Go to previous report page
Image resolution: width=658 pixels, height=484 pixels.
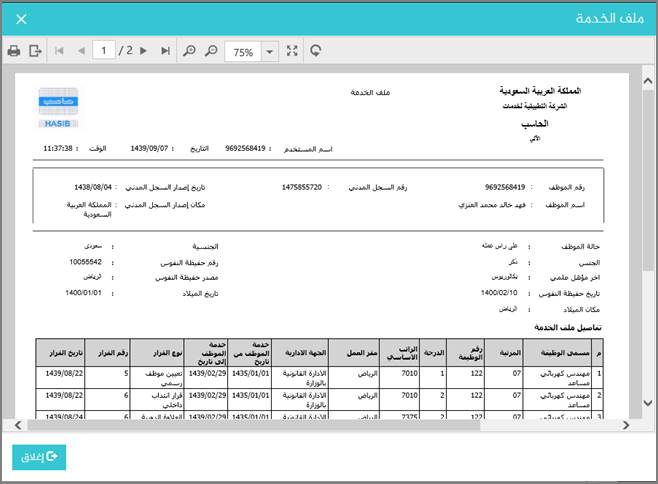pos(81,51)
